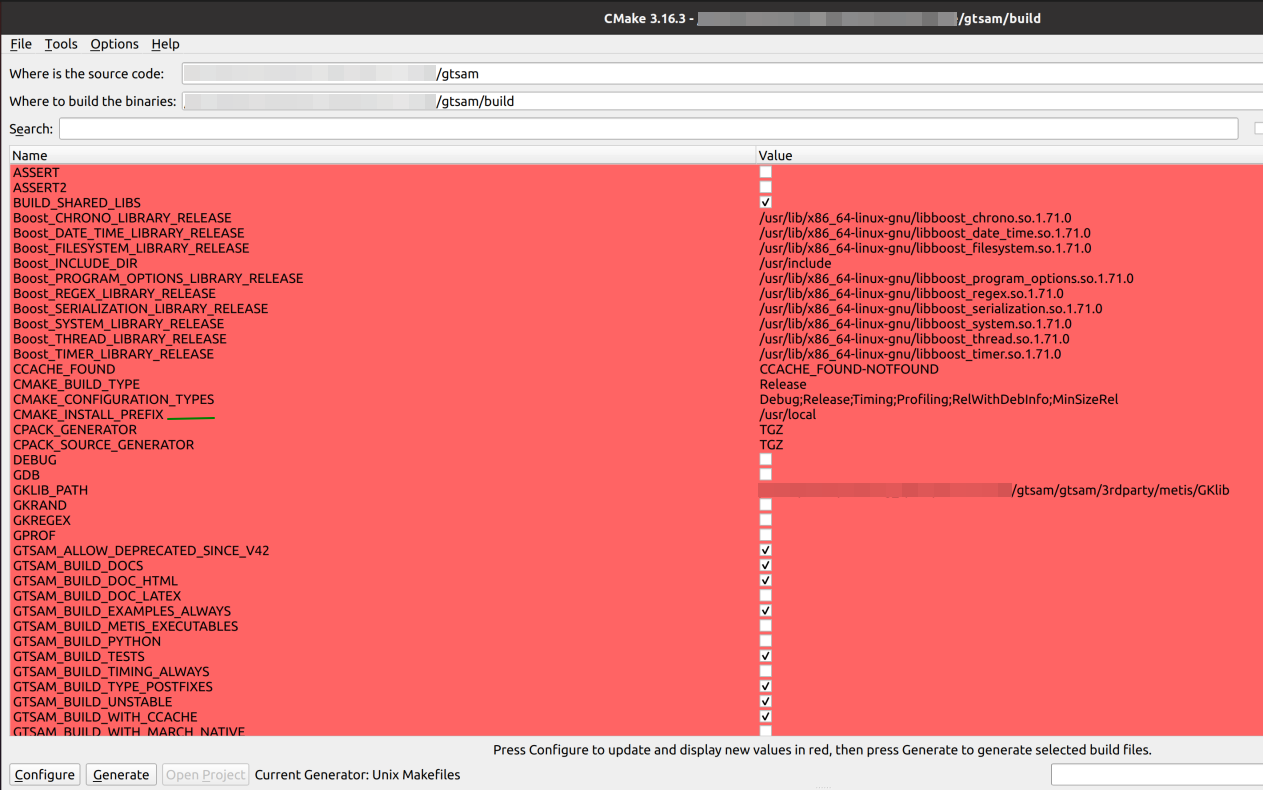The width and height of the screenshot is (1263, 790).
Task: Click the disabled Open Project button
Action: point(205,774)
